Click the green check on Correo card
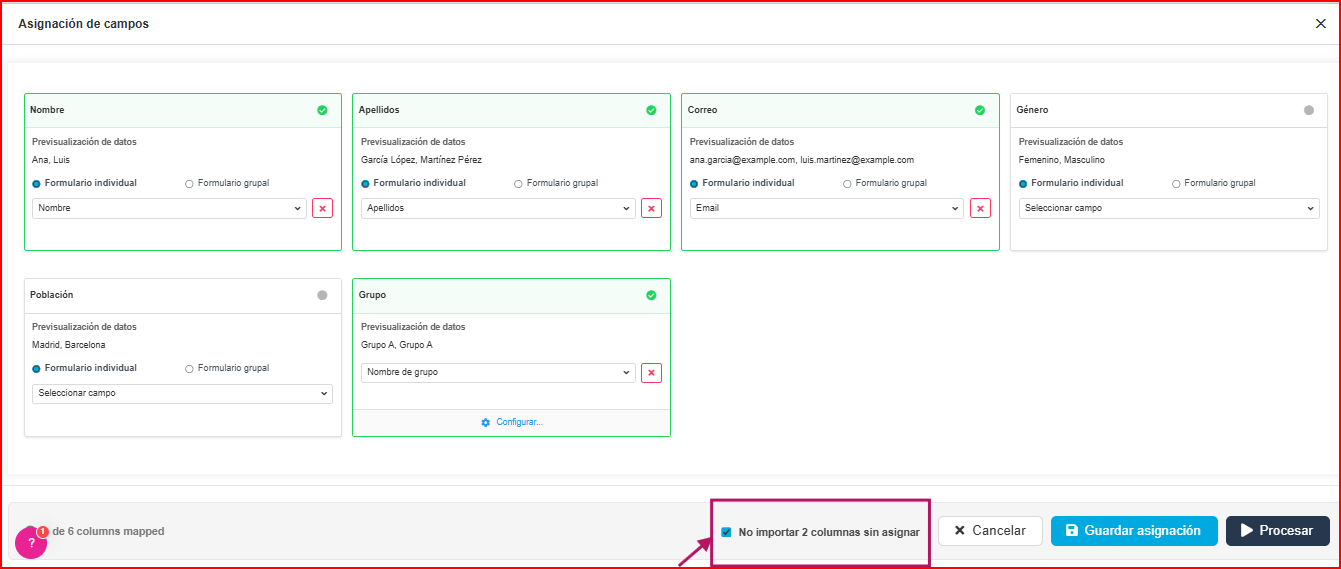This screenshot has height=569, width=1341. 980,110
